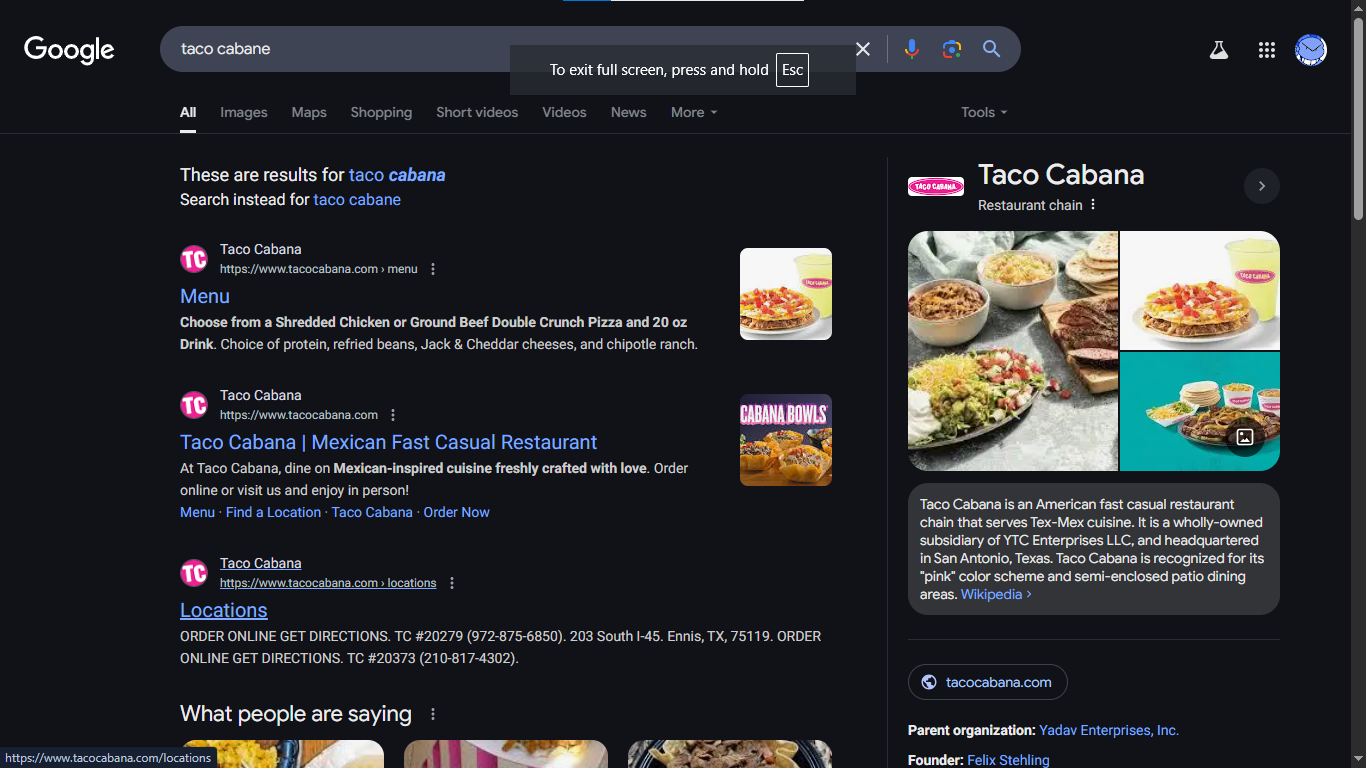Click the Menu sitelink under second result
Screen dimensions: 1366x768
pyautogui.click(x=197, y=512)
